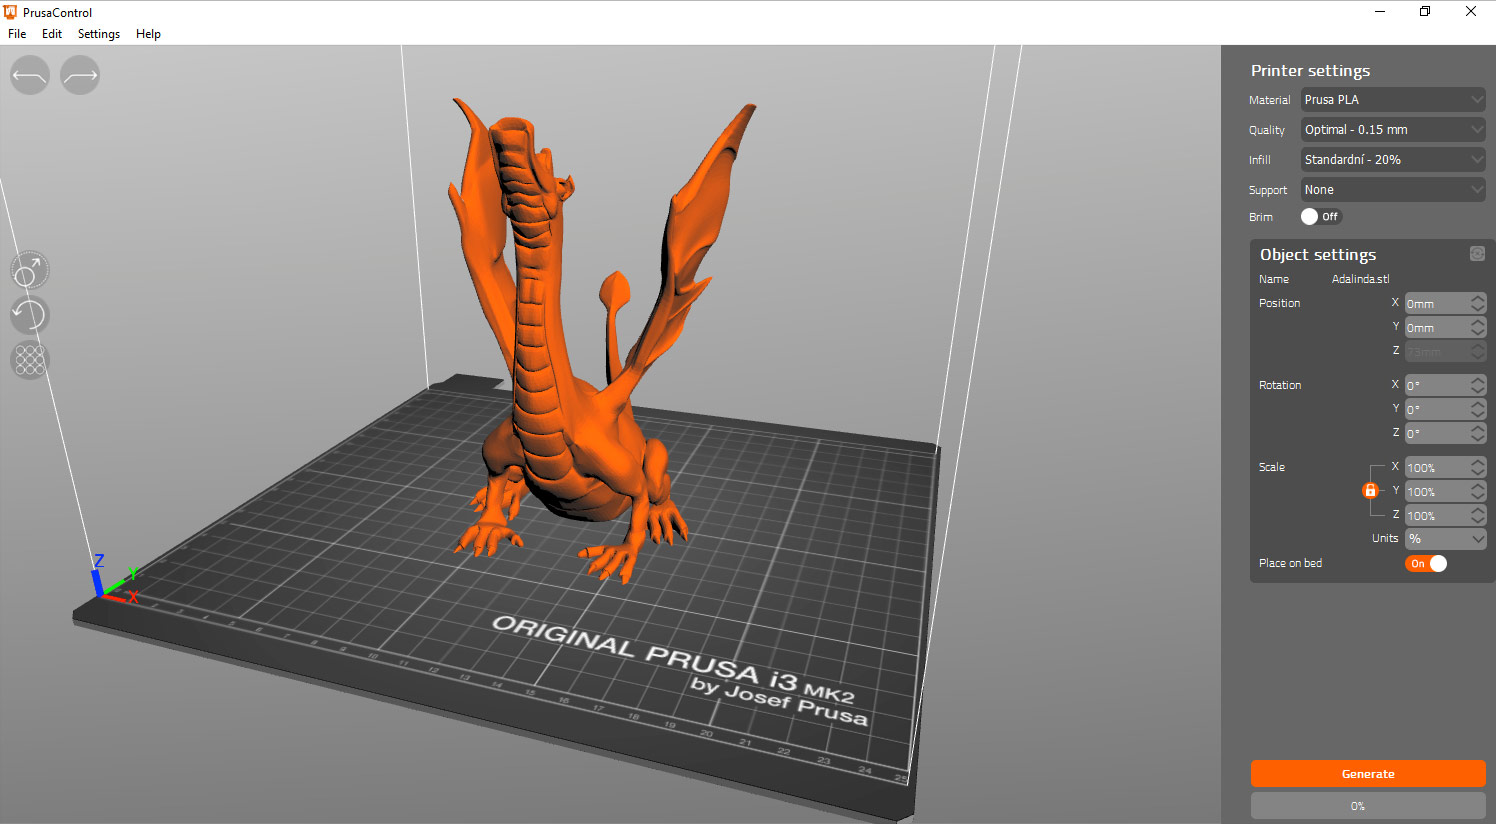Click the reset icon in Object settings header
1496x824 pixels.
click(x=1477, y=254)
